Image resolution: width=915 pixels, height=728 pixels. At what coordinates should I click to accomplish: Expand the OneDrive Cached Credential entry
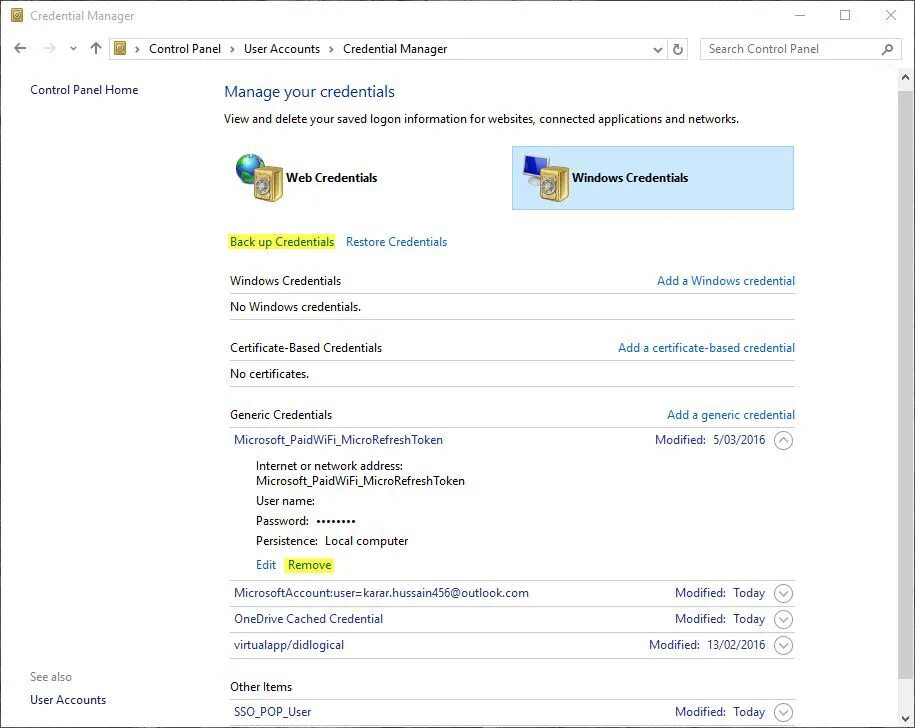[x=783, y=619]
